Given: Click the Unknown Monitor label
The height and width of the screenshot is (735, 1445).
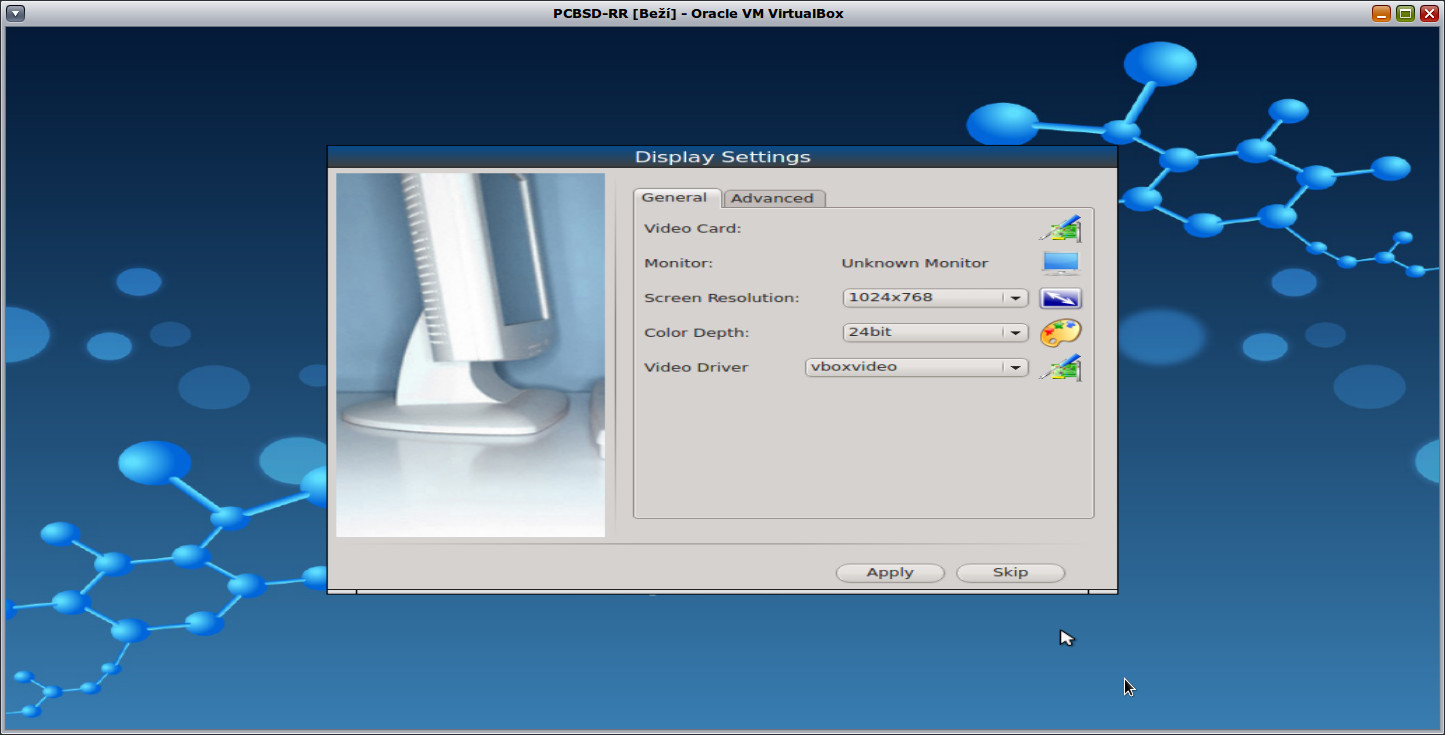Looking at the screenshot, I should pyautogui.click(x=914, y=262).
